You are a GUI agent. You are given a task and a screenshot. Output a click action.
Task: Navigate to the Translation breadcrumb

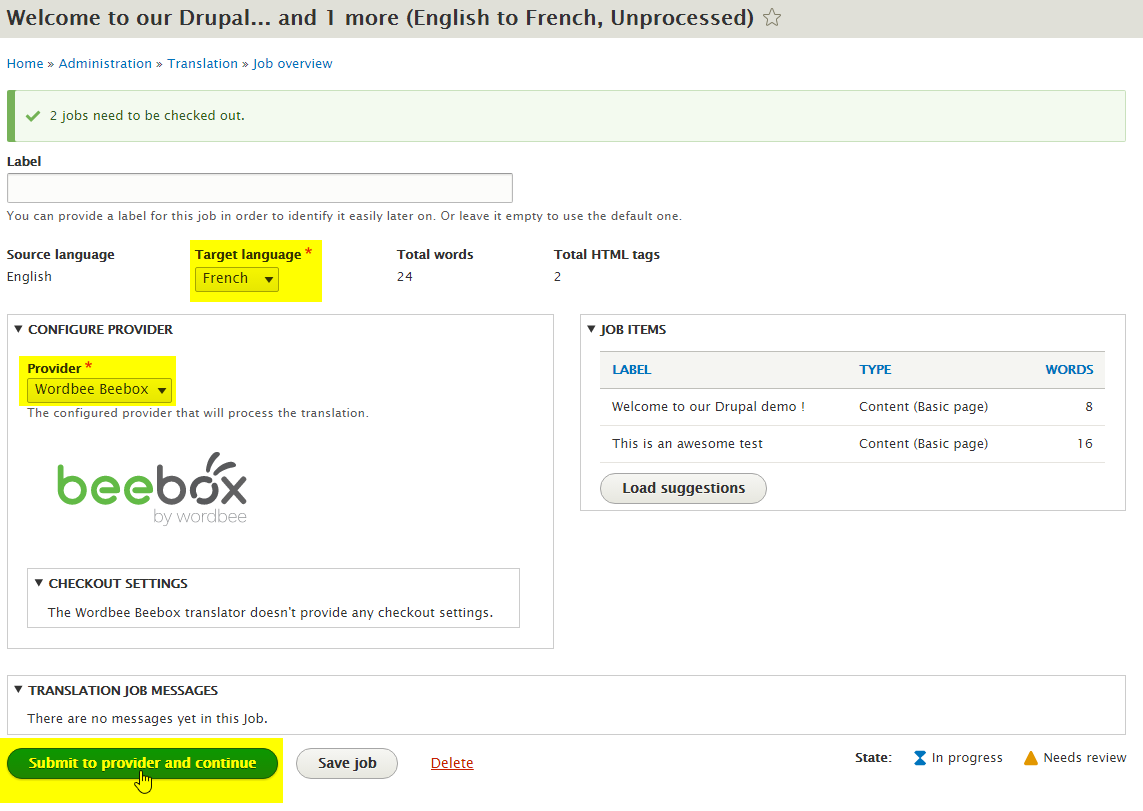pos(202,64)
